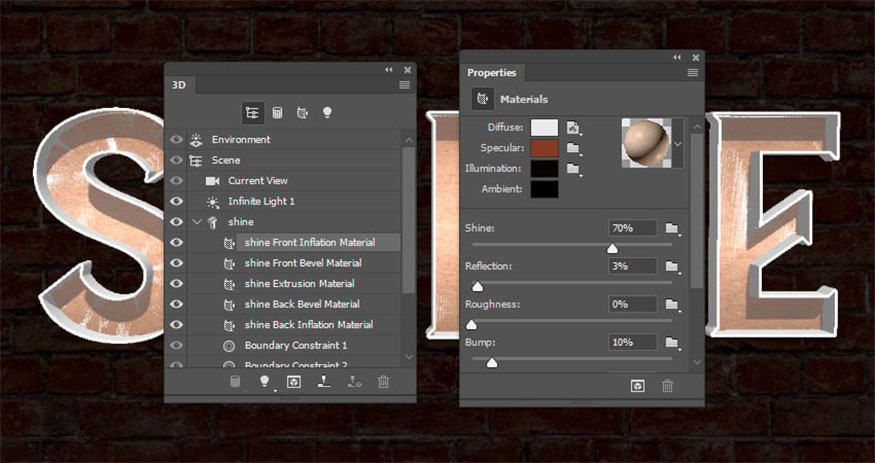The image size is (875, 463).
Task: Select shine Back Inflation Material entry
Action: coord(308,325)
